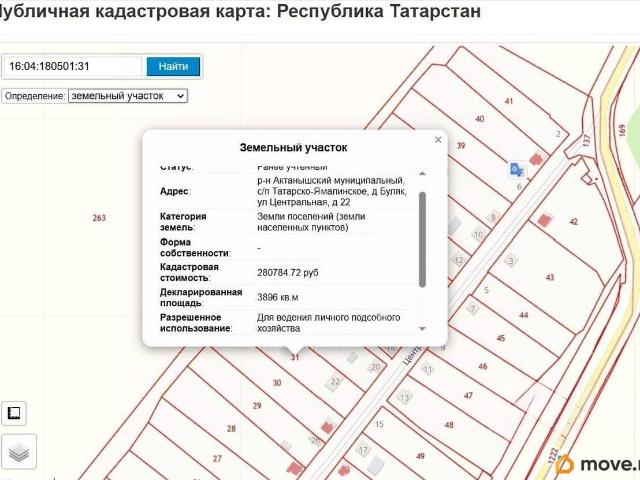Click the Земли поселений category value
This screenshot has height=480, width=640.
(311, 222)
